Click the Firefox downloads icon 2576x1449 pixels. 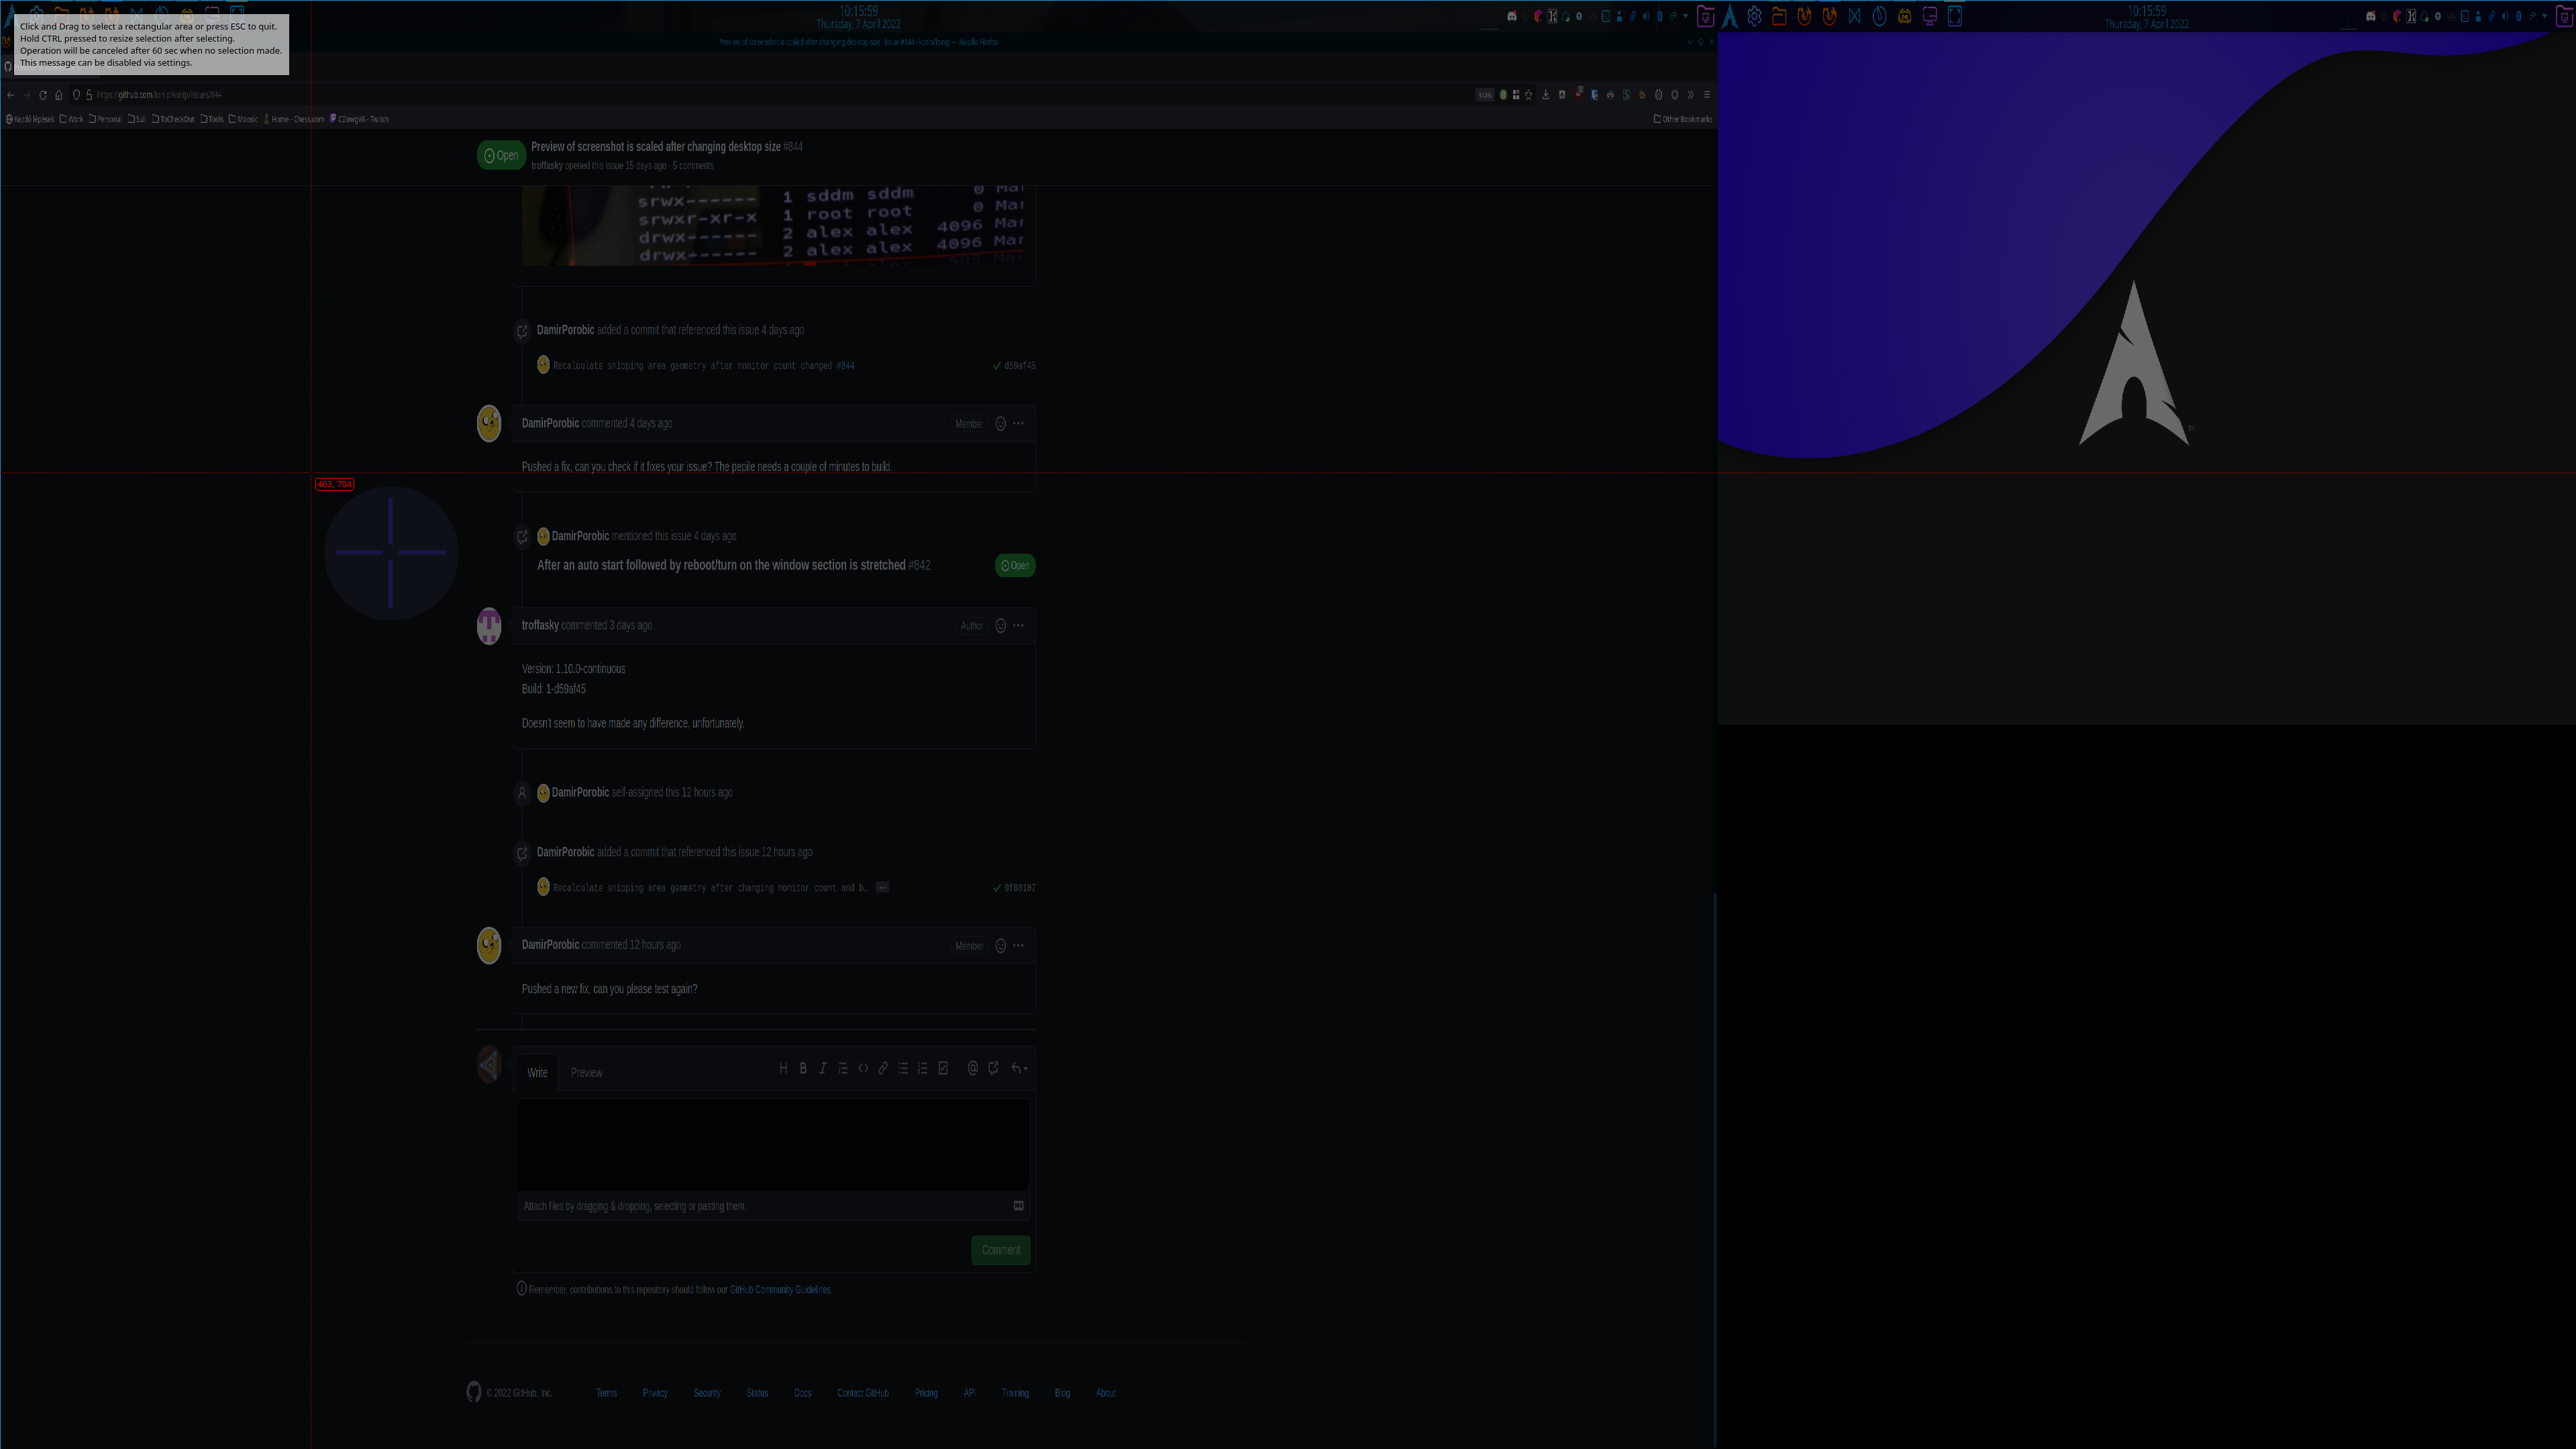[x=1546, y=95]
